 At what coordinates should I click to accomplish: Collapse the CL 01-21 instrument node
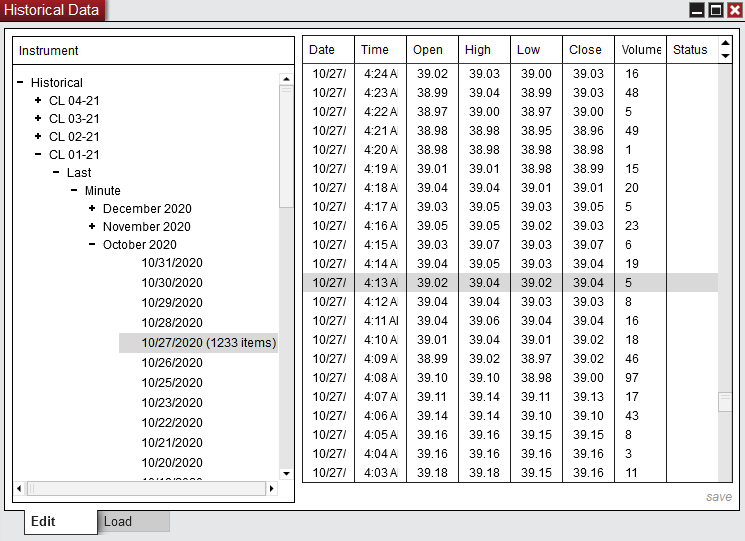[x=38, y=154]
